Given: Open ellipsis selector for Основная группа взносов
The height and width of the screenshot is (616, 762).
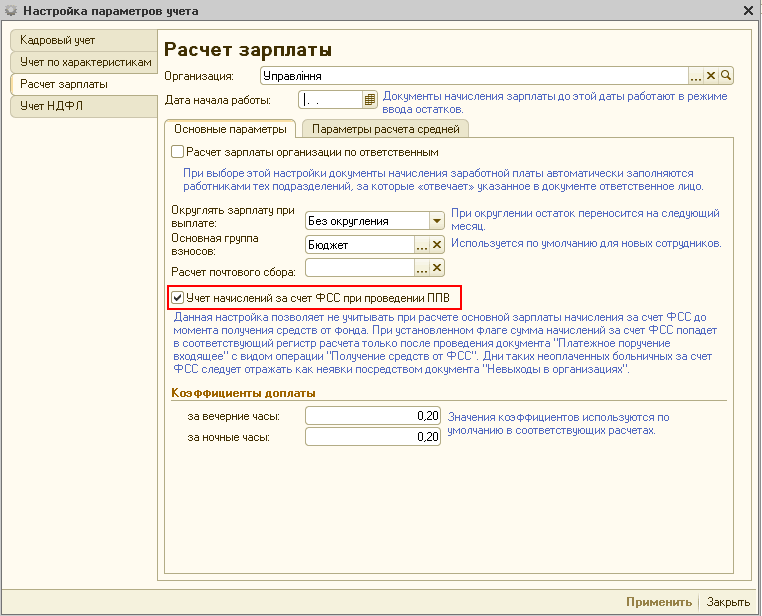Looking at the screenshot, I should (422, 244).
